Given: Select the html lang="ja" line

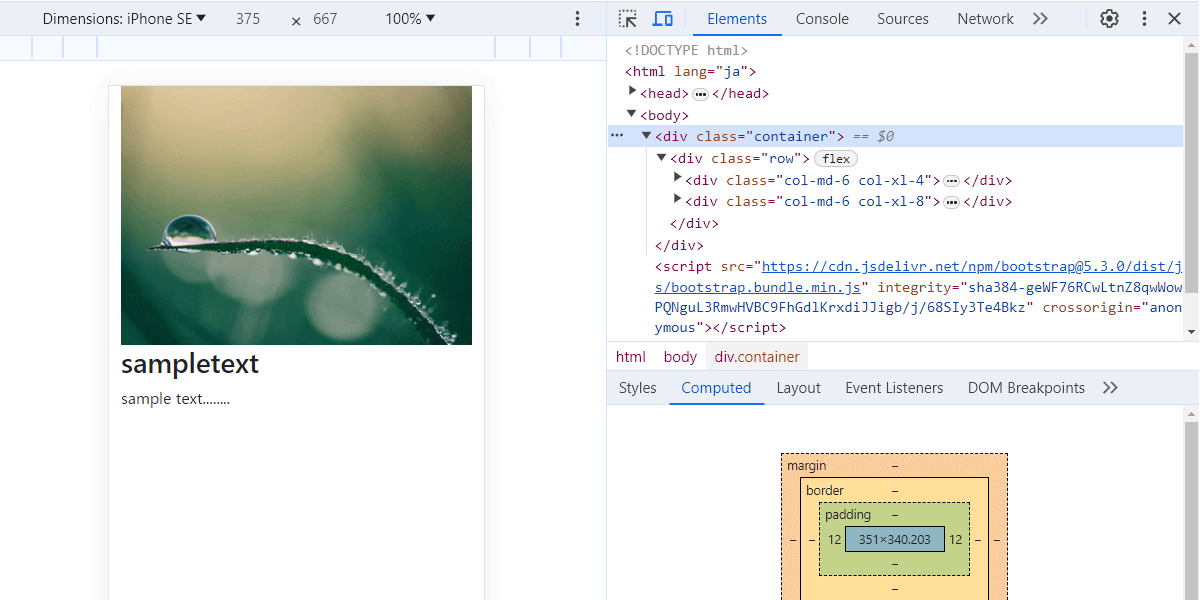Looking at the screenshot, I should pyautogui.click(x=690, y=72).
